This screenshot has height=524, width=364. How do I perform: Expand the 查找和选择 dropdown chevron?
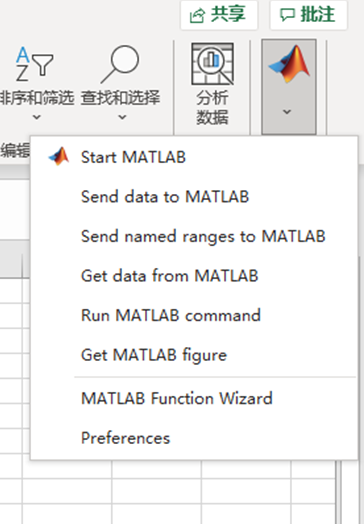click(122, 117)
